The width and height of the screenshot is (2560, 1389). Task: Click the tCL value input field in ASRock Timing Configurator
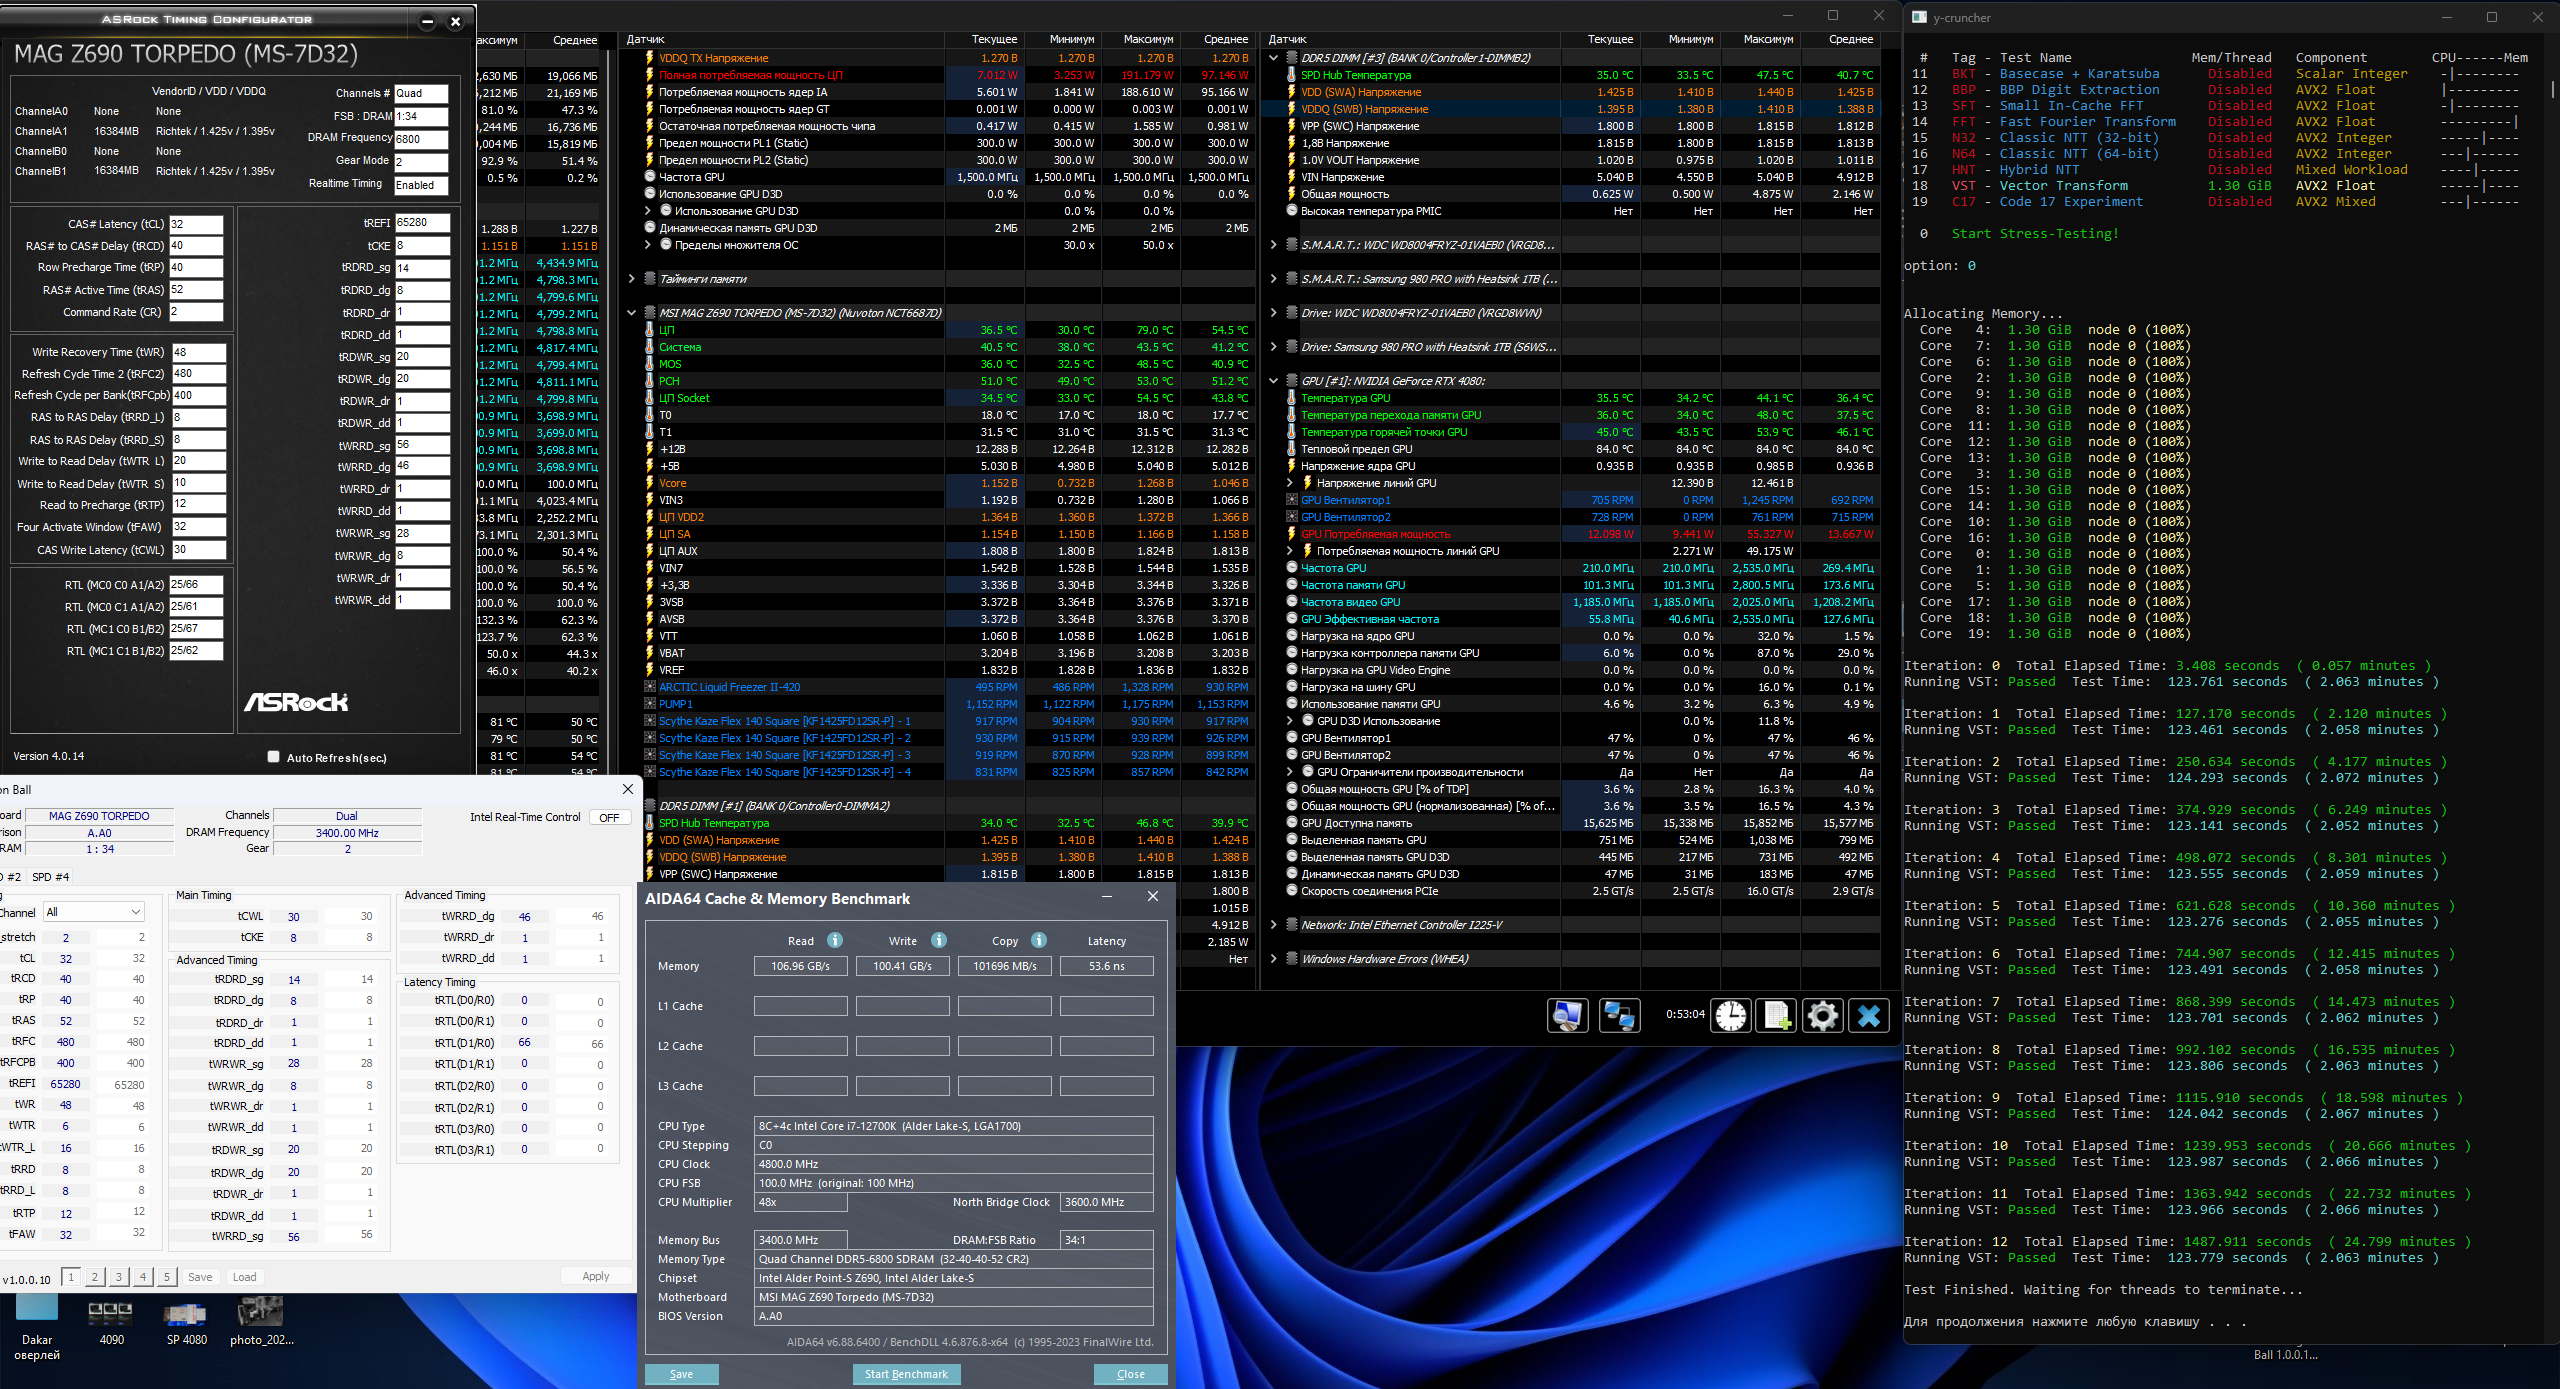click(195, 224)
